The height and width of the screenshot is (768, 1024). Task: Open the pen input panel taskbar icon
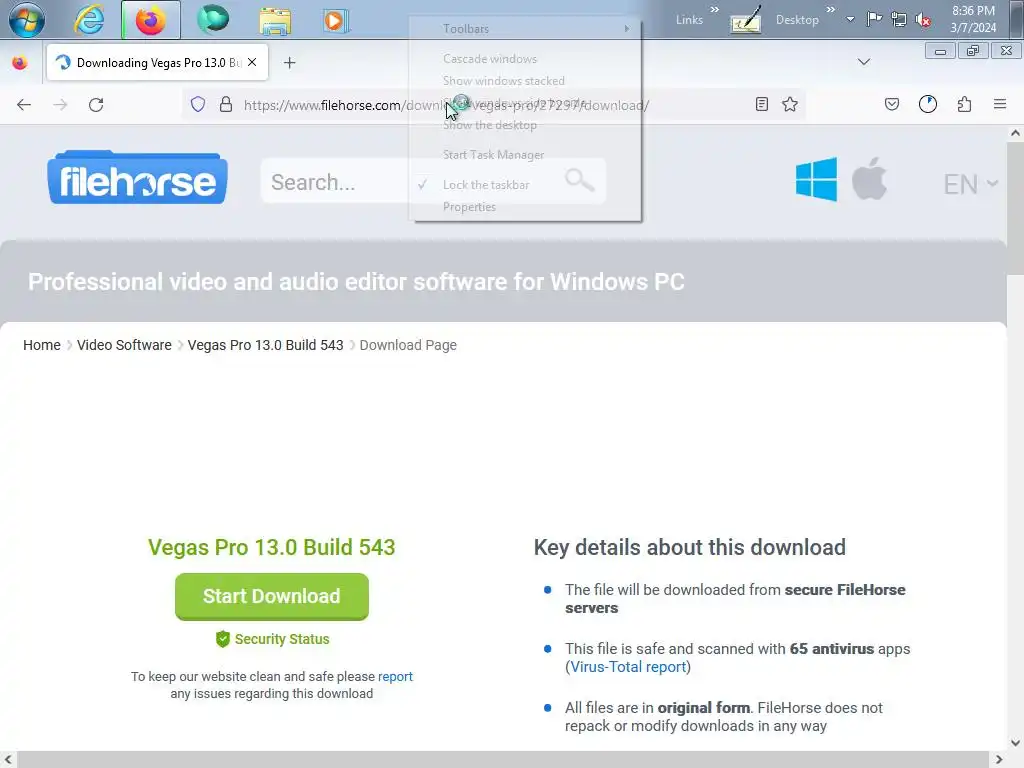coord(746,20)
